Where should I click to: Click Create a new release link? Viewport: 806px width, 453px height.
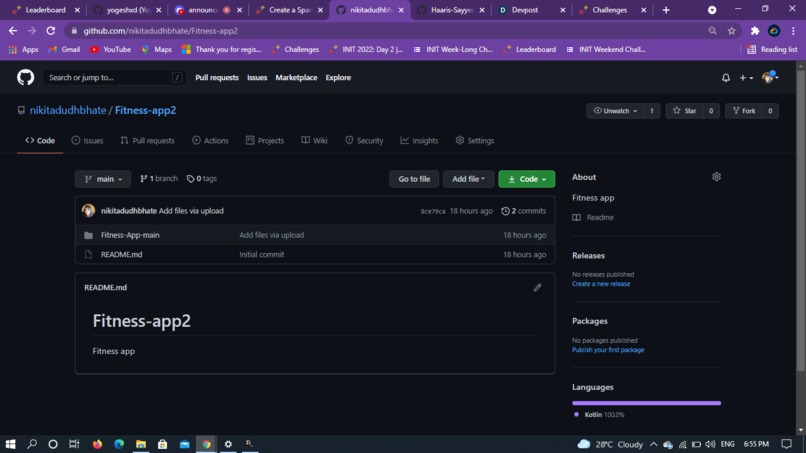tap(601, 284)
